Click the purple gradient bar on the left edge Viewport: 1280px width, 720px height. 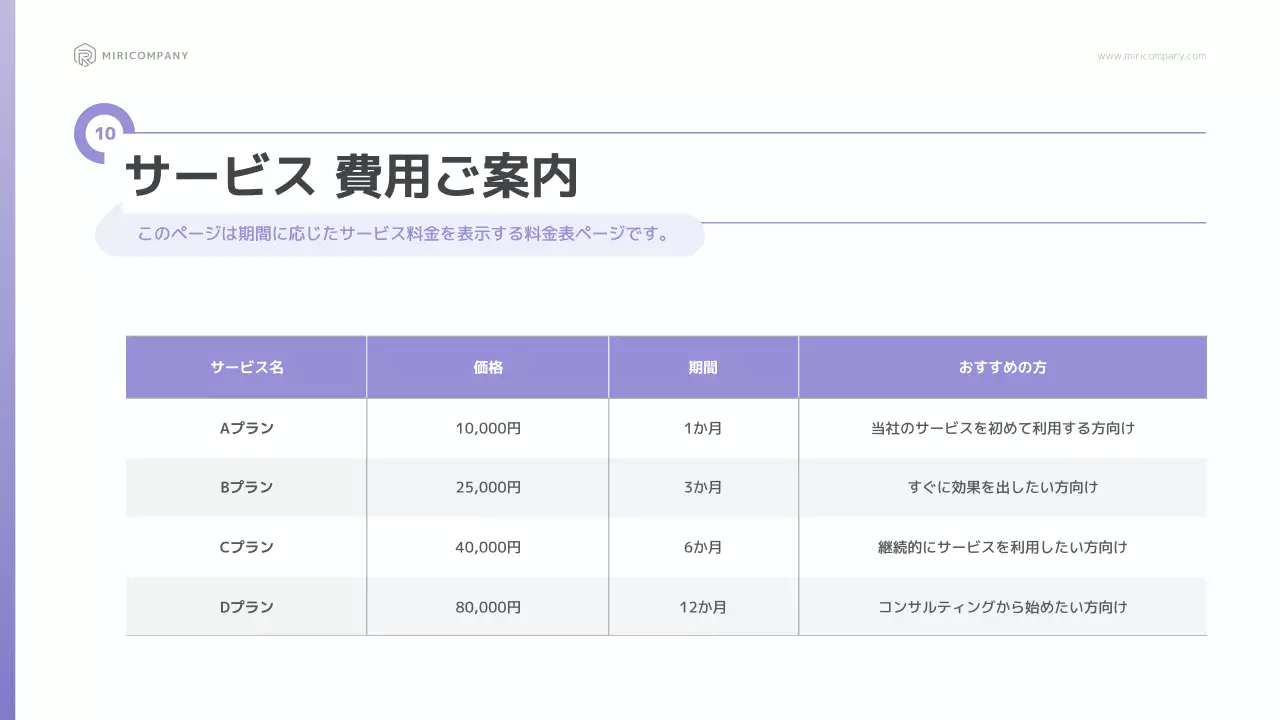(x=6, y=360)
